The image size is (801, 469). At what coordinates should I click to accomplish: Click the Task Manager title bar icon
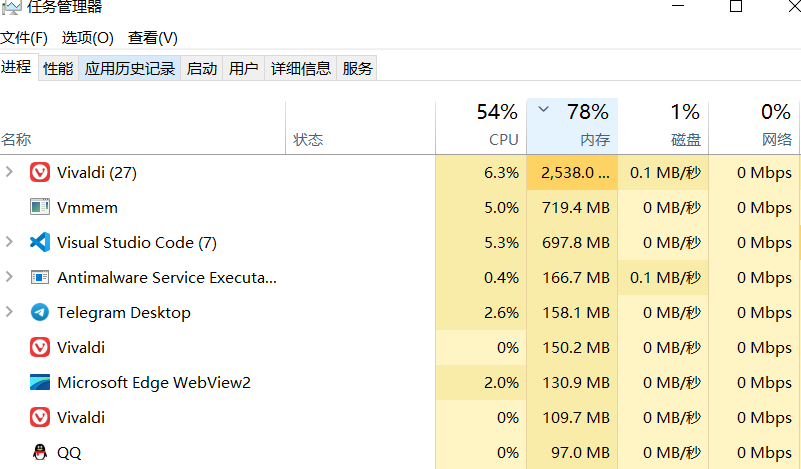click(x=11, y=7)
